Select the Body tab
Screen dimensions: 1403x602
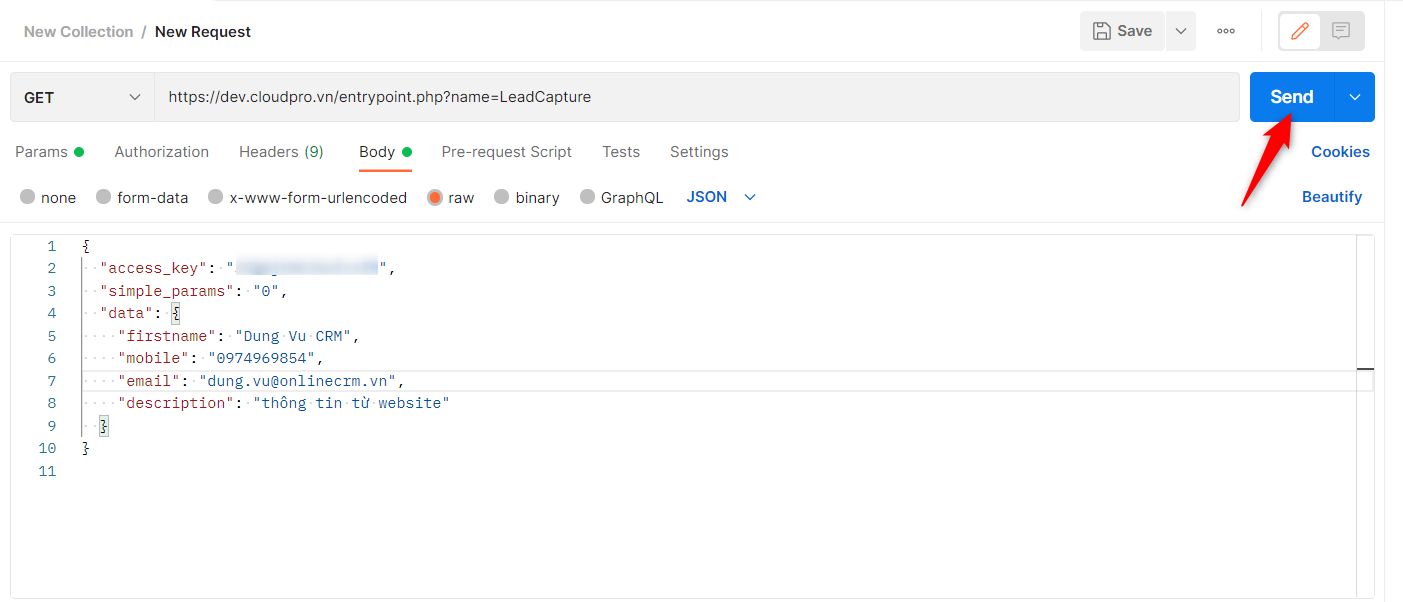pos(385,152)
